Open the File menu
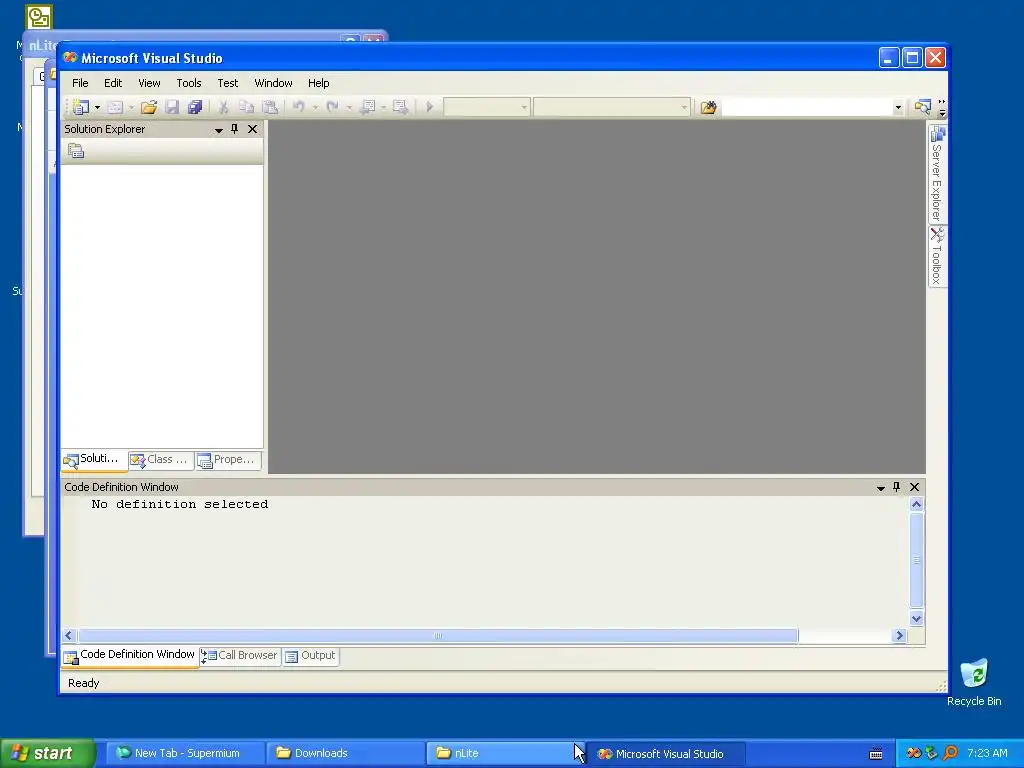The height and width of the screenshot is (768, 1024). 80,83
